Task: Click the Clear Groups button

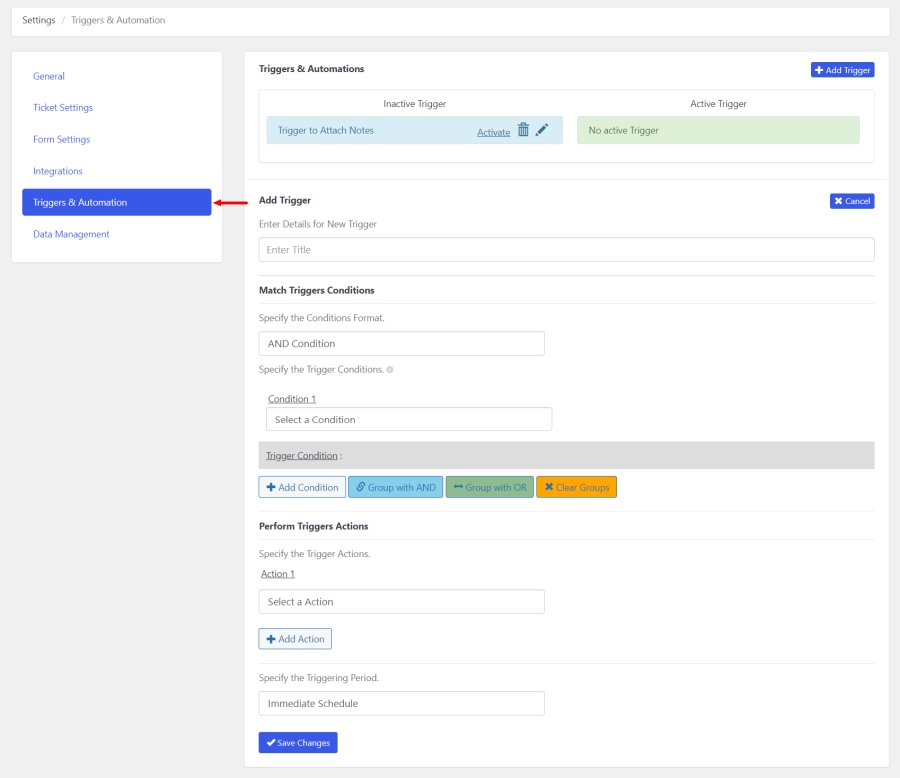Action: [576, 487]
